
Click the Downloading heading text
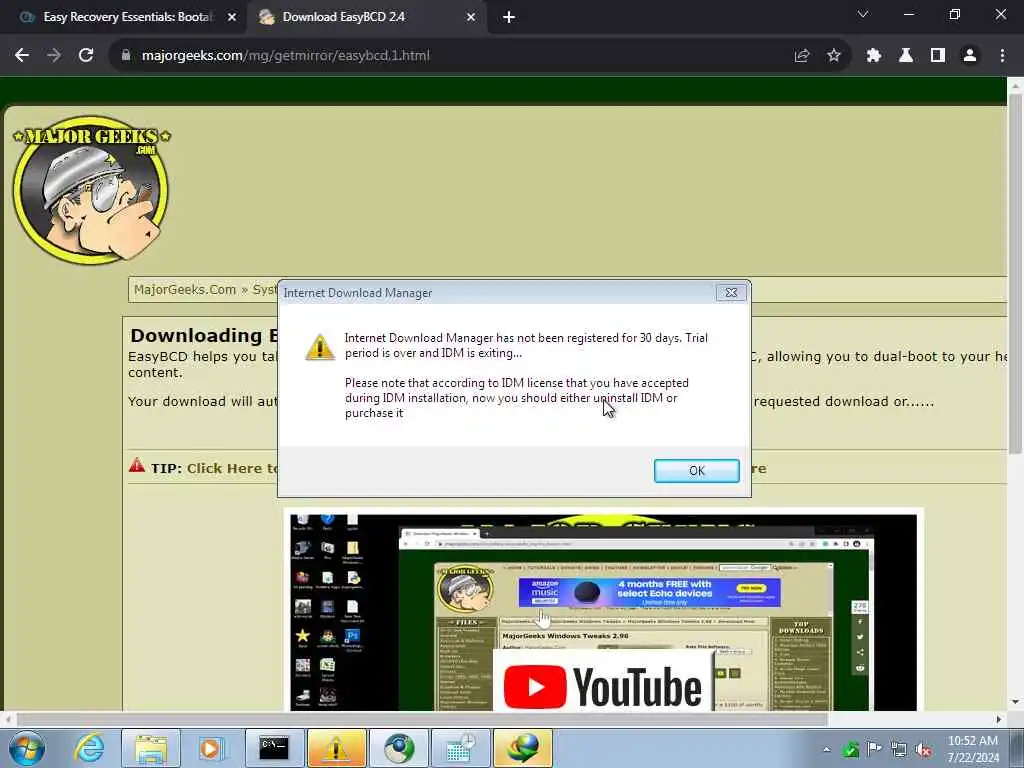pyautogui.click(x=202, y=335)
